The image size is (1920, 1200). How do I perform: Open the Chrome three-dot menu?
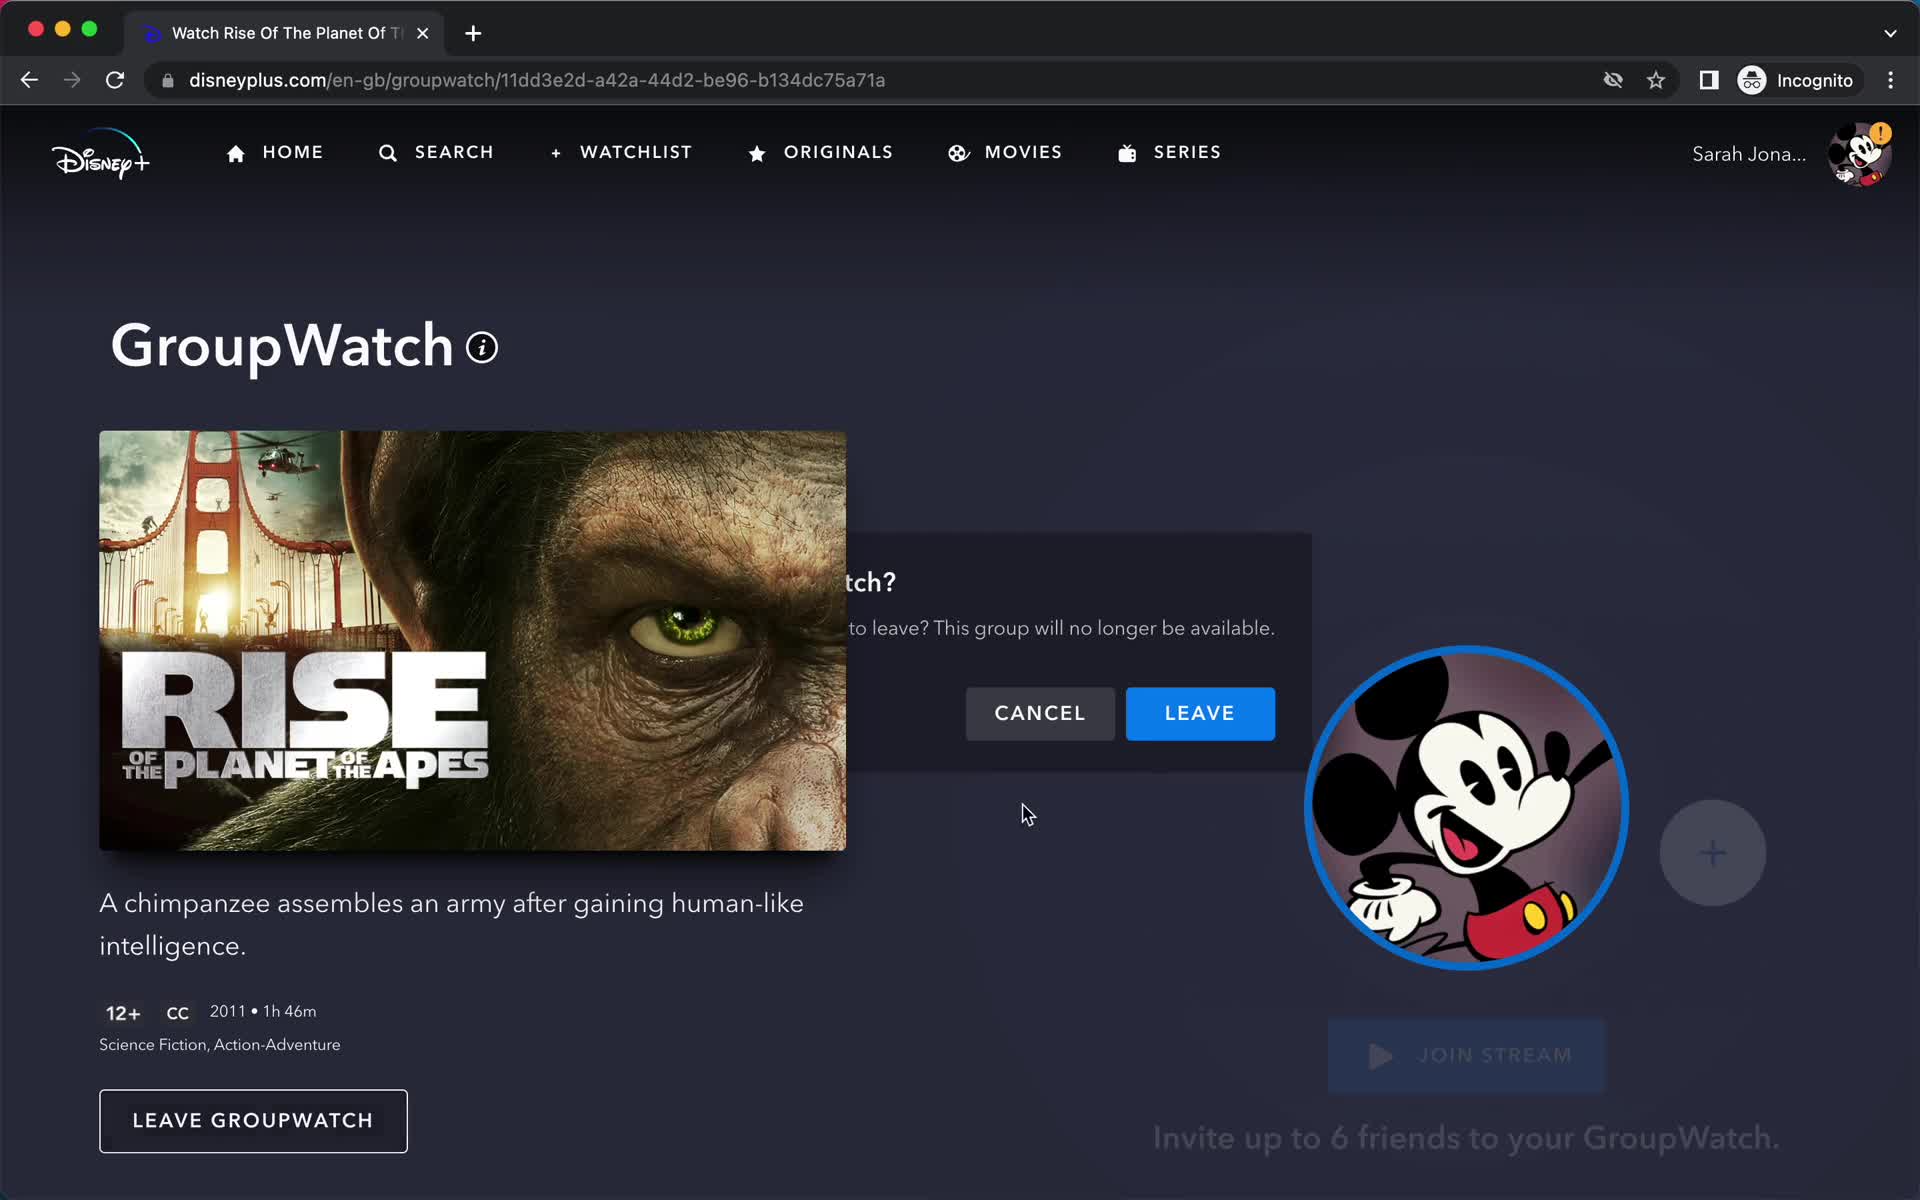coord(1890,80)
